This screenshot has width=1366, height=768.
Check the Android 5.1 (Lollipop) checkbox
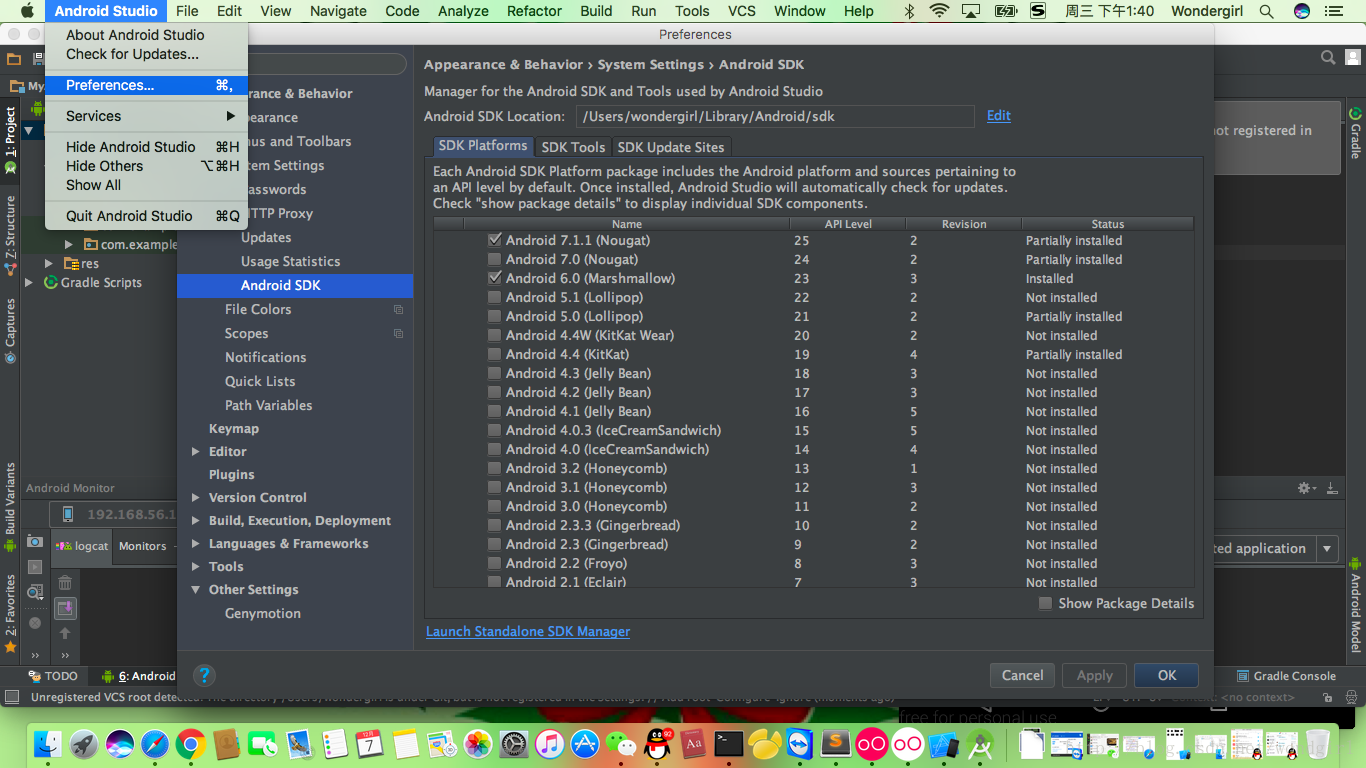tap(494, 297)
